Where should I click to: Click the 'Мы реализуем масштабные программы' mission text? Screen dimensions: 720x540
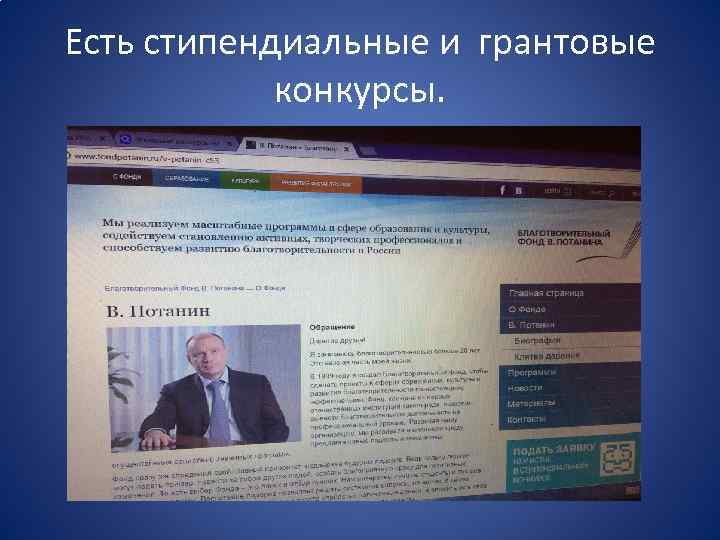295,238
